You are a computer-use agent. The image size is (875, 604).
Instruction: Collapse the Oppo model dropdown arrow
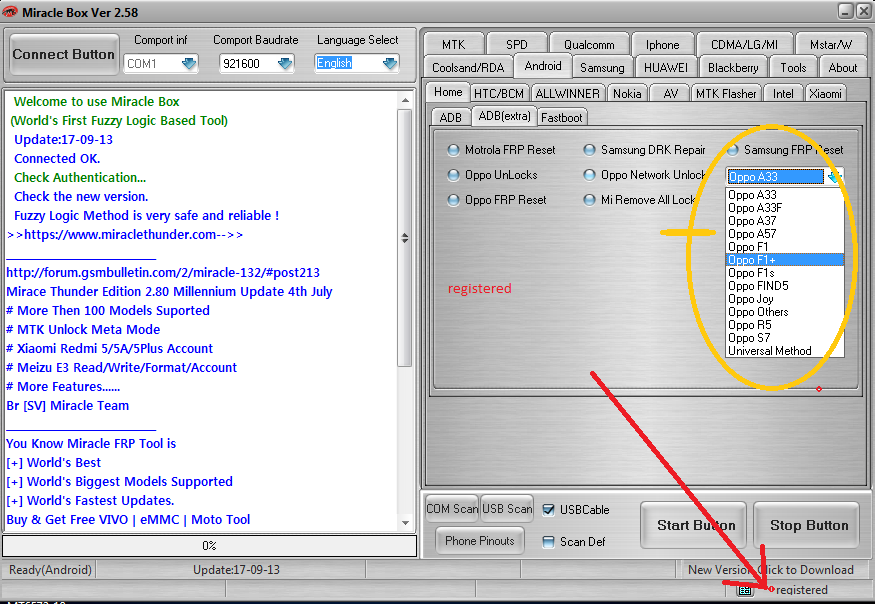pos(834,177)
